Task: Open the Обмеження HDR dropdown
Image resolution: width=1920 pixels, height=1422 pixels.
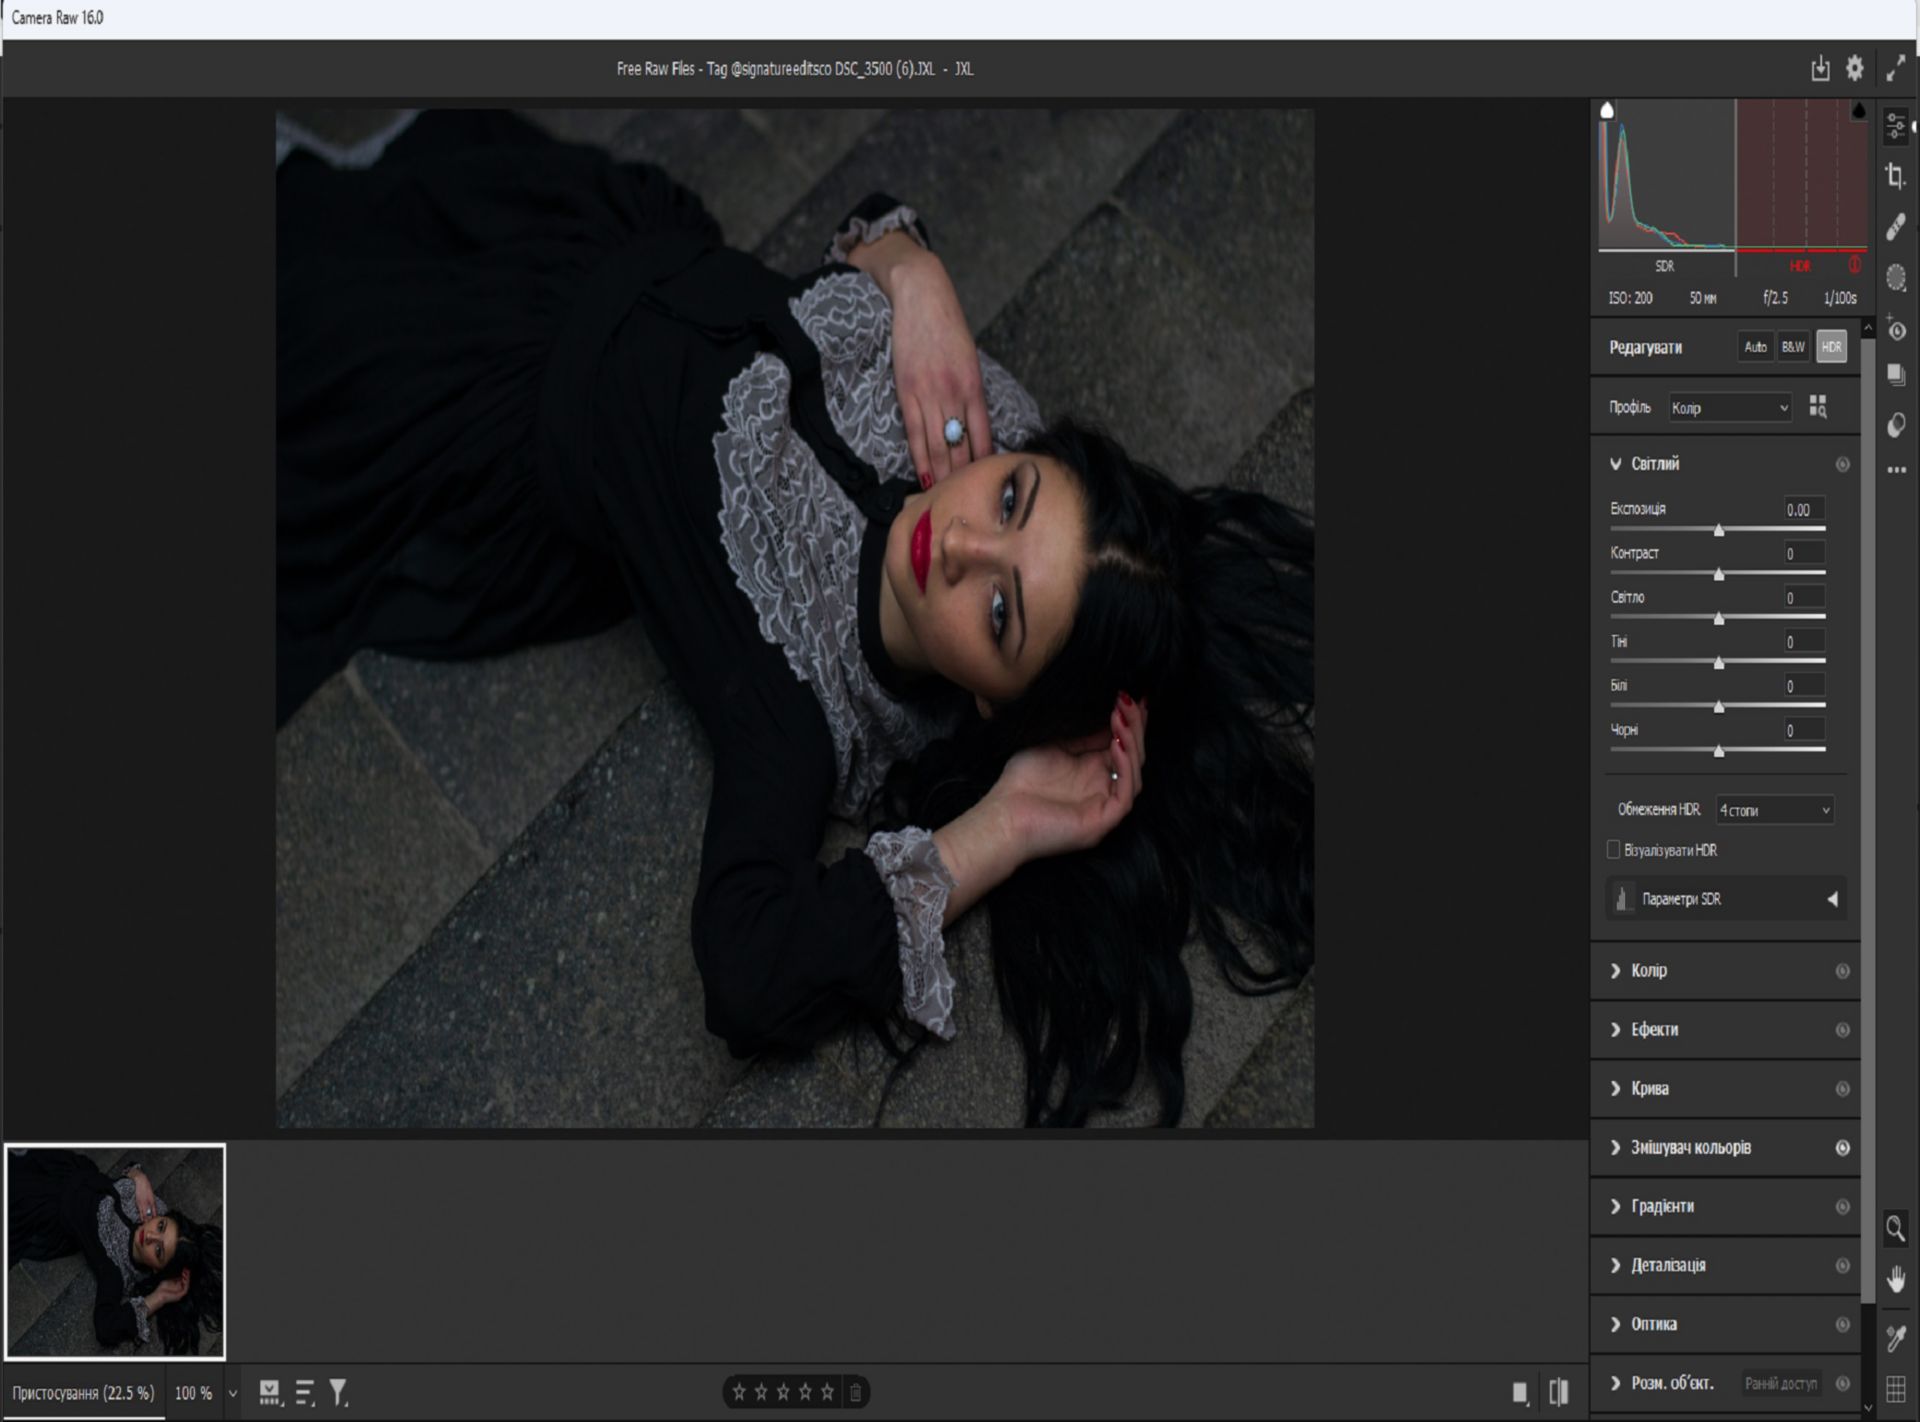Action: (1774, 810)
